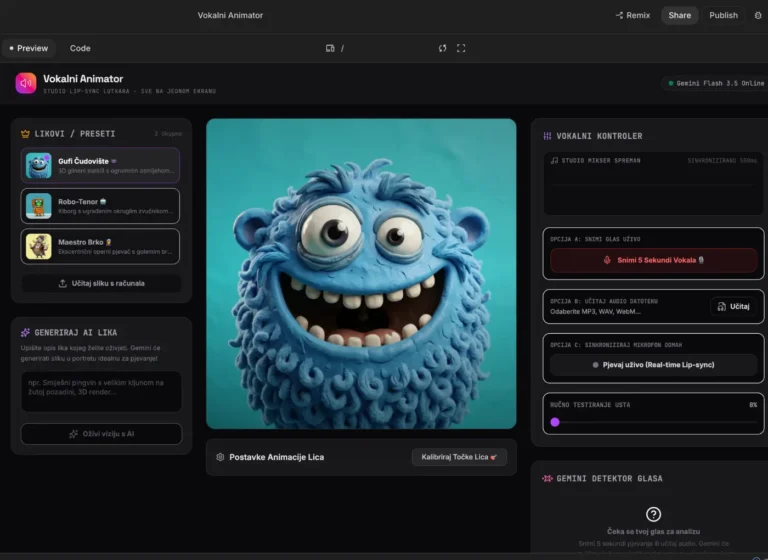The width and height of the screenshot is (768, 560).
Task: Click the Učitaj audio file button
Action: click(x=733, y=307)
